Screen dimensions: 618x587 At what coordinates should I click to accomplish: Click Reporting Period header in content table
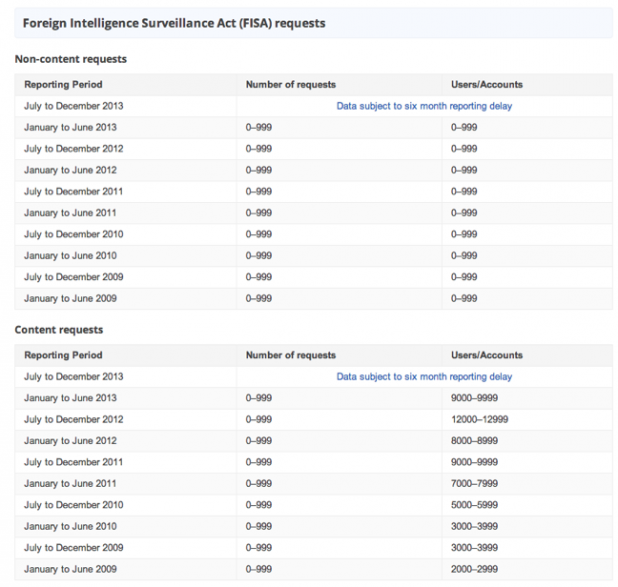[63, 355]
